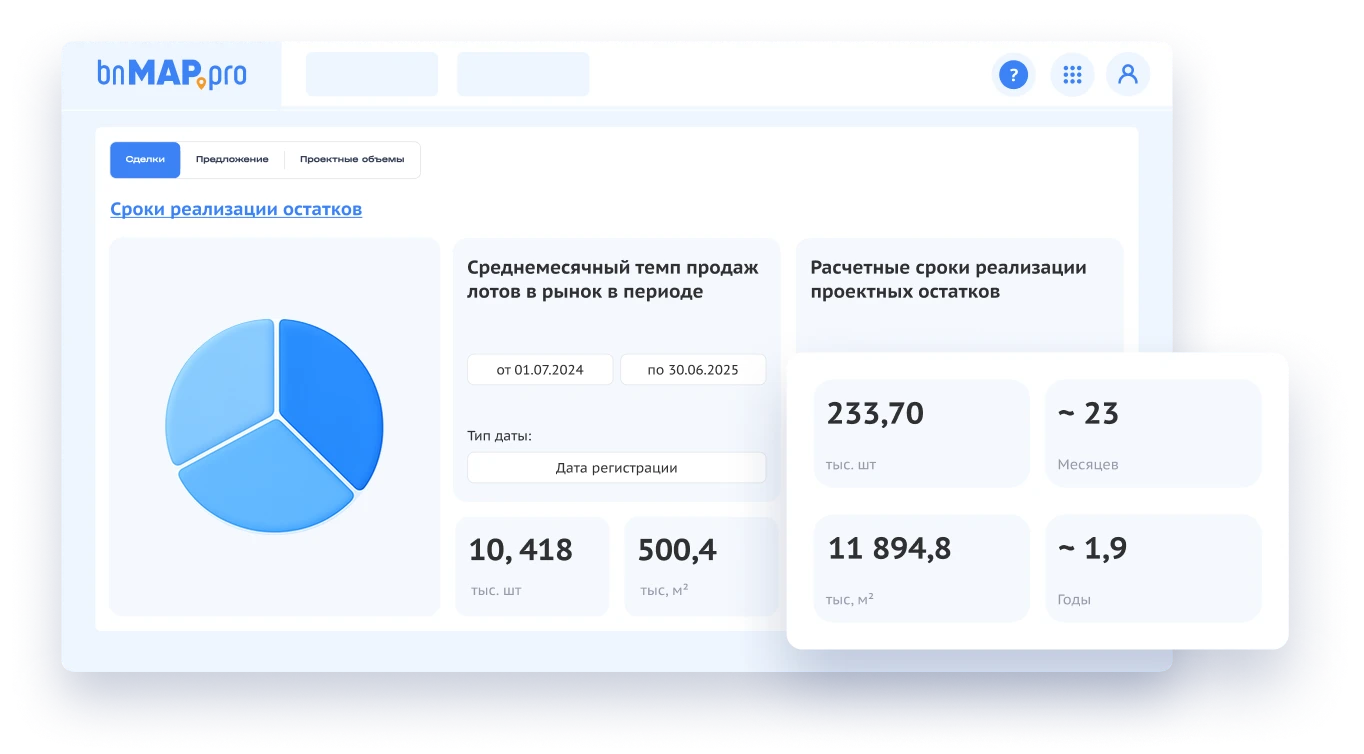Image resolution: width=1364 pixels, height=754 pixels.
Task: Click the apps grid icon in the header
Action: click(x=1071, y=74)
